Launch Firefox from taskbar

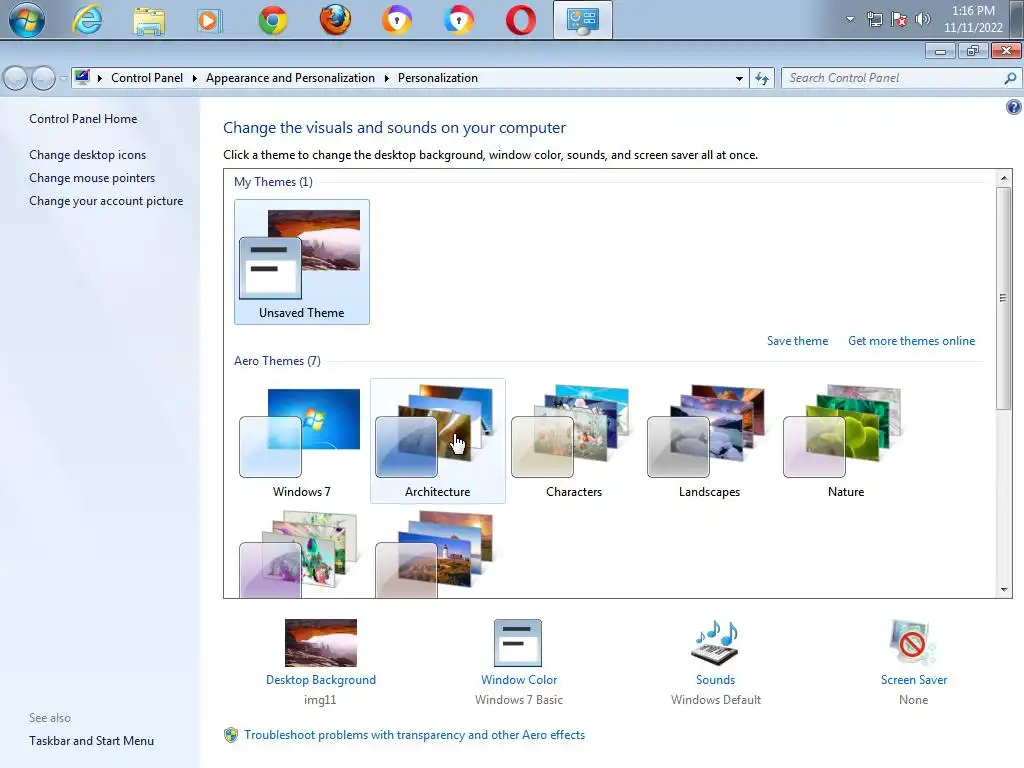click(x=335, y=20)
